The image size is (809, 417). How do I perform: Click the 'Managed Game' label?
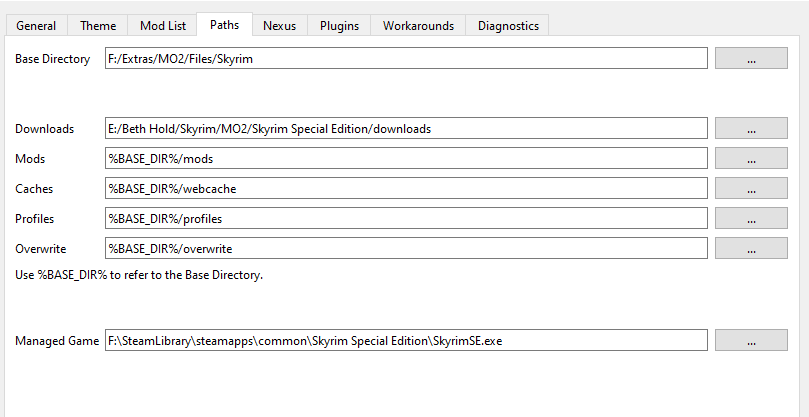point(57,341)
